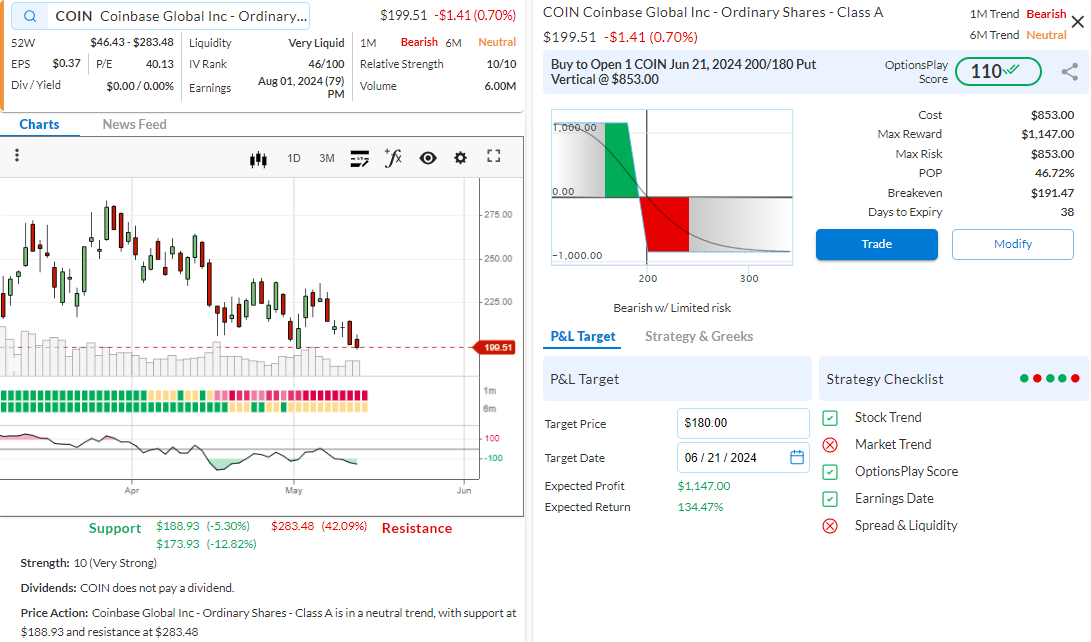This screenshot has height=642, width=1091.
Task: Click the '6M Trend Neutral' label in strategy panel
Action: pyautogui.click(x=1018, y=35)
